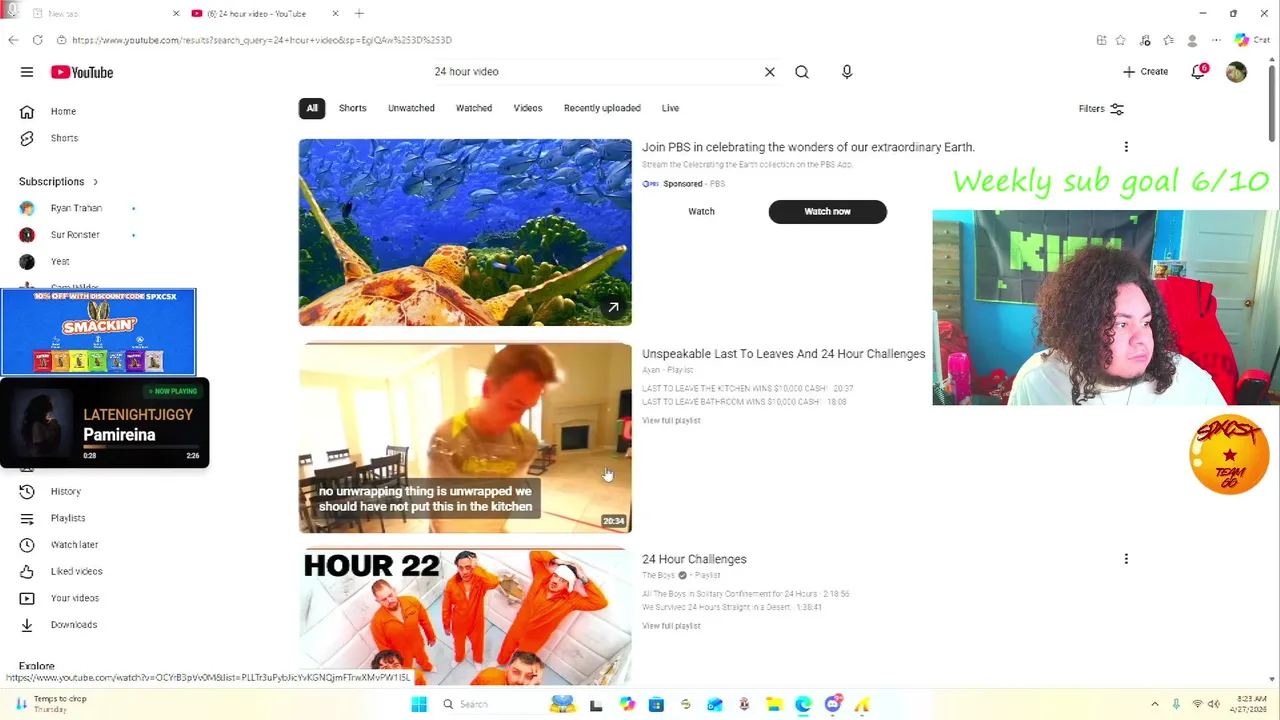The width and height of the screenshot is (1280, 720).
Task: Reload the page in the browser
Action: pos(37,40)
